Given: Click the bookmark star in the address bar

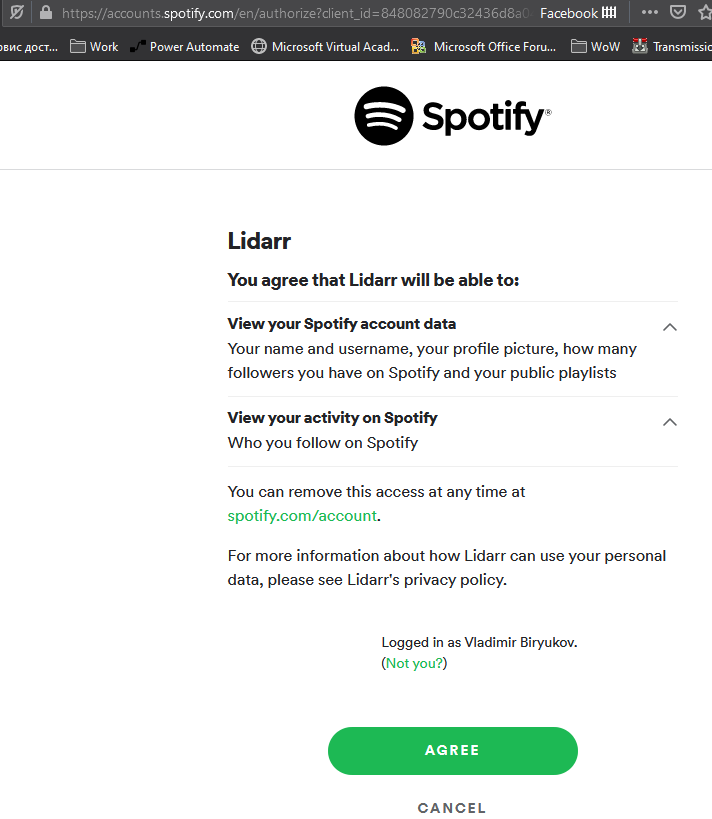Looking at the screenshot, I should pos(706,13).
